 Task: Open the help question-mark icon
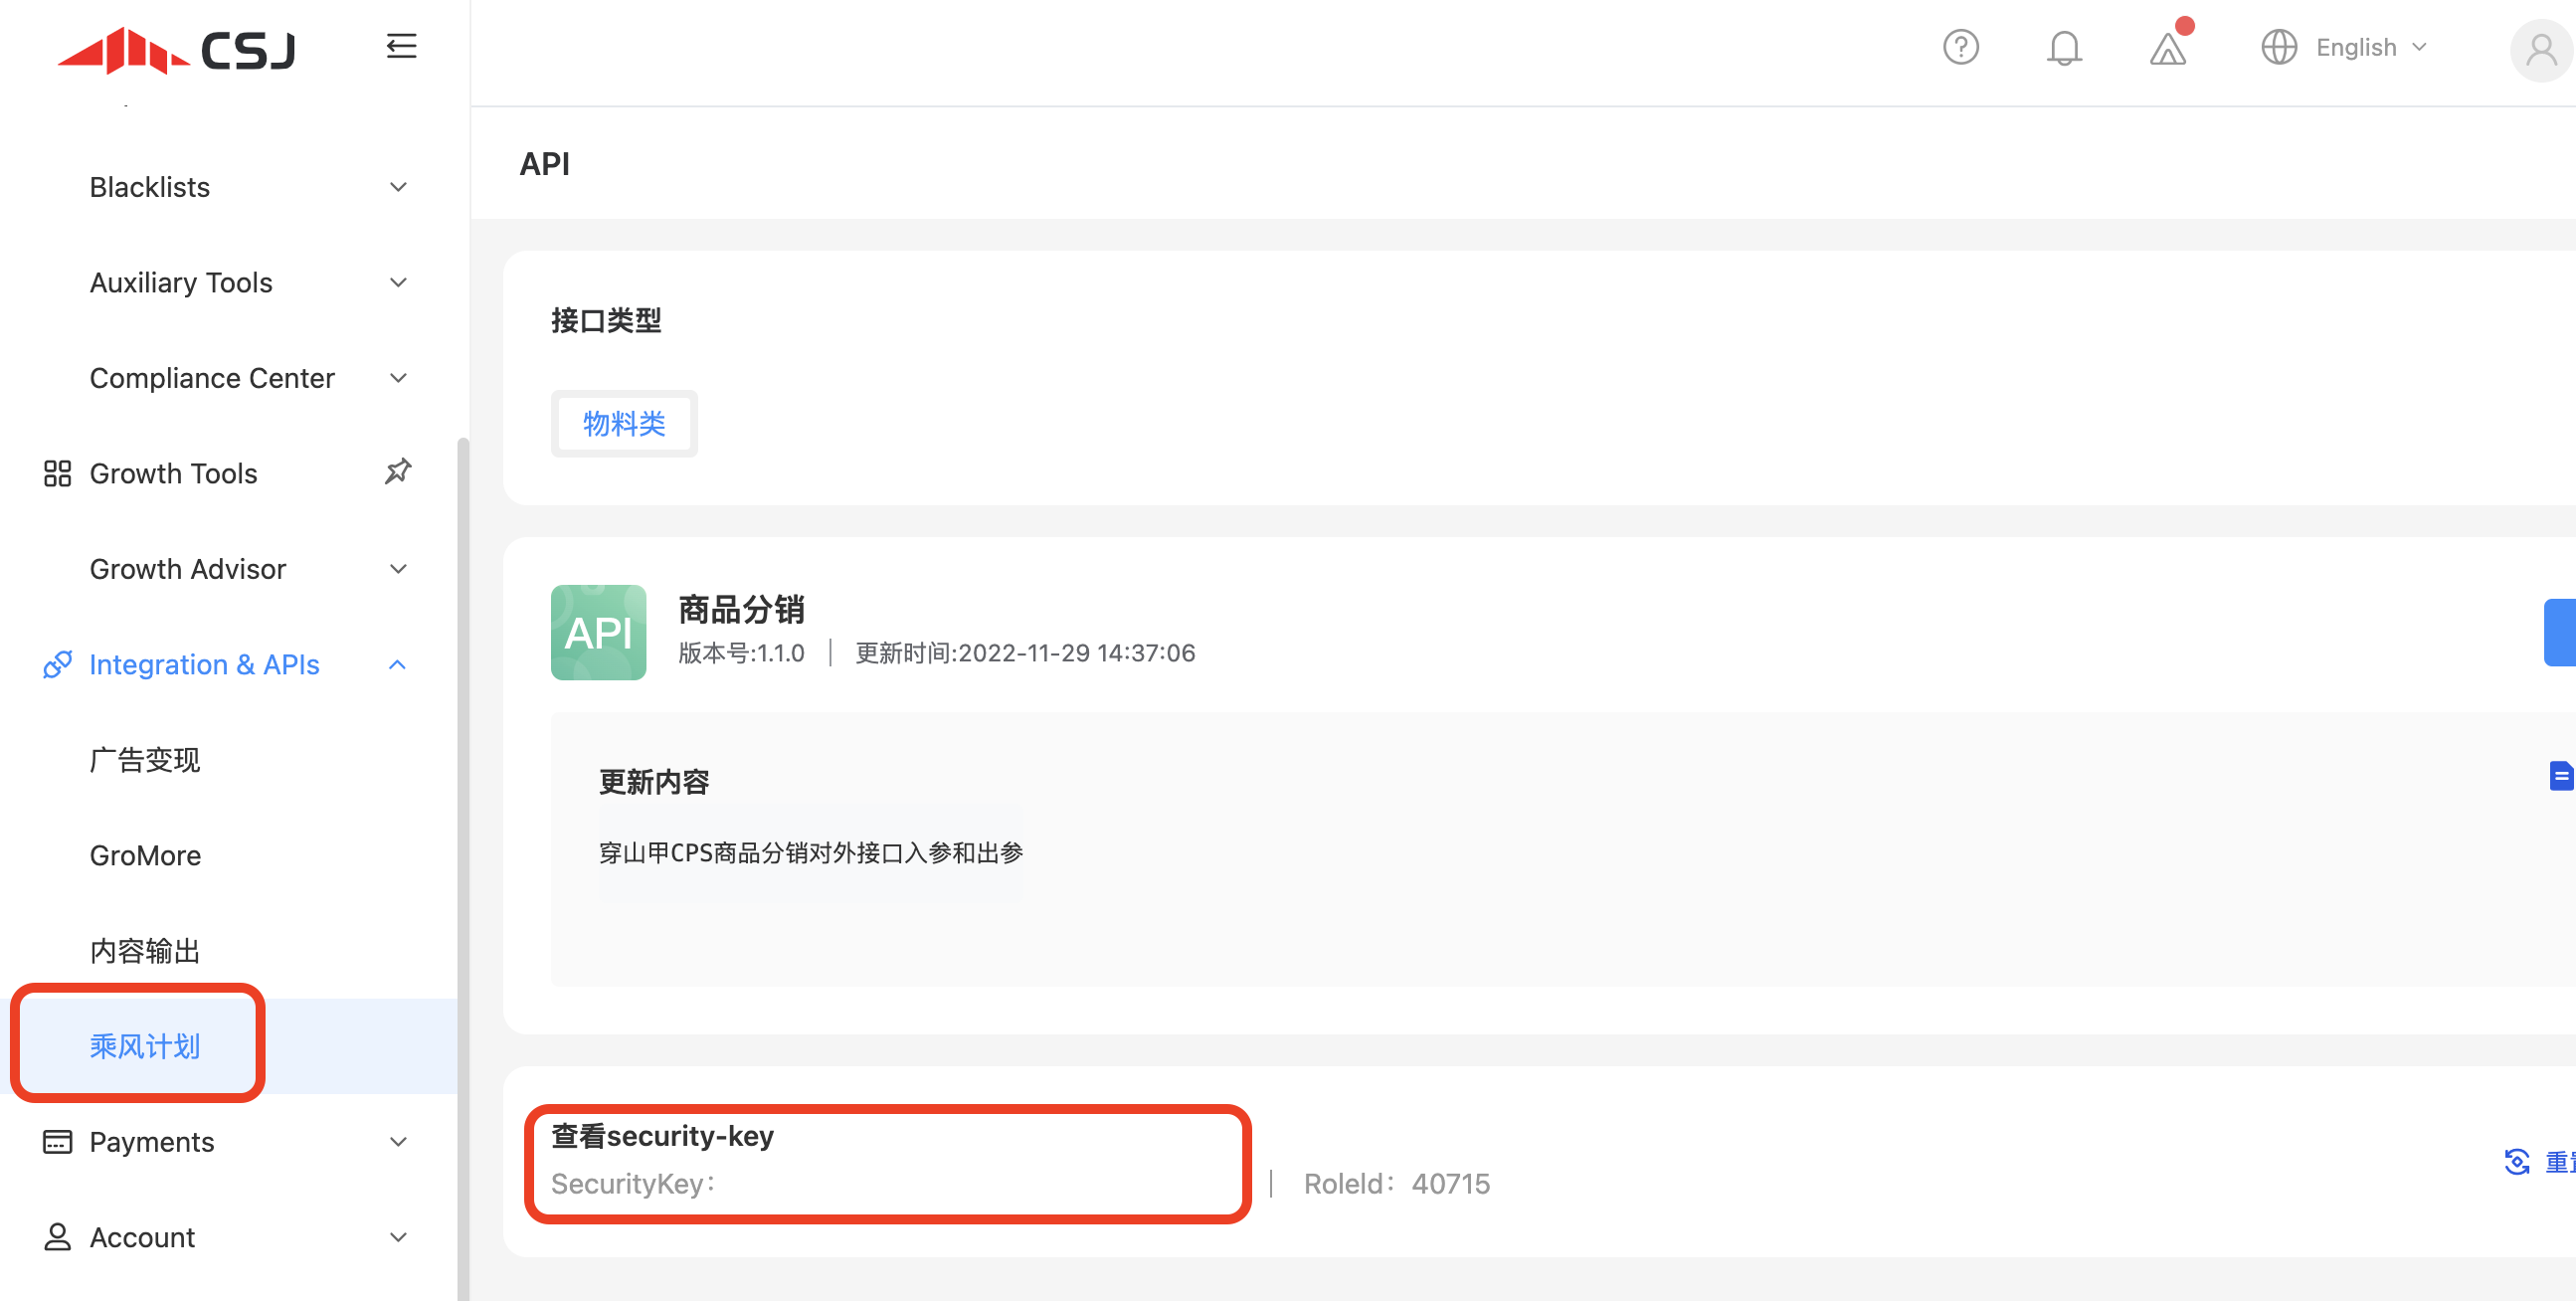coord(1960,47)
